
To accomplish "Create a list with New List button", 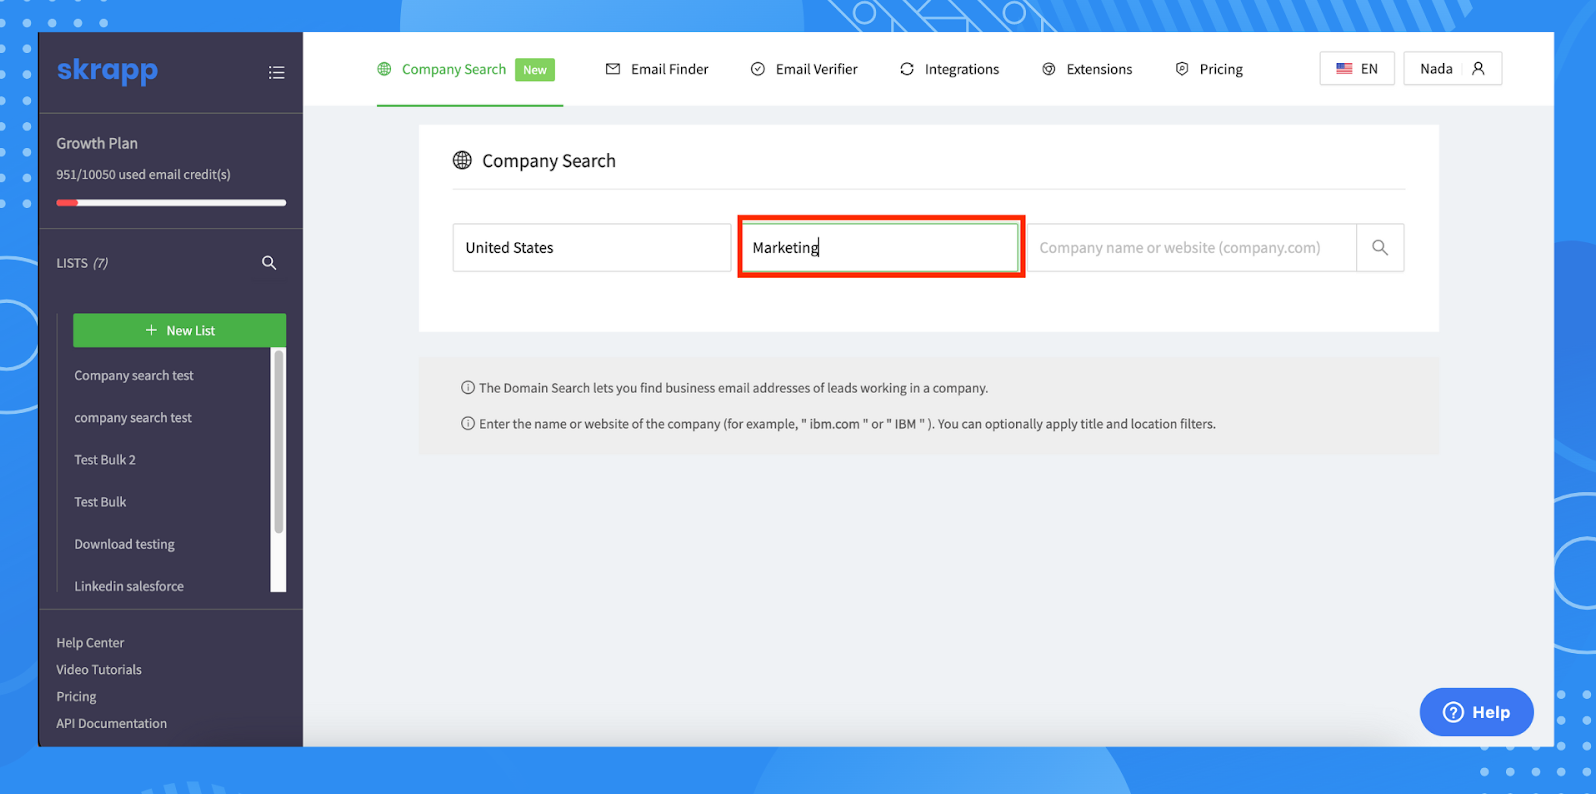I will coord(179,330).
